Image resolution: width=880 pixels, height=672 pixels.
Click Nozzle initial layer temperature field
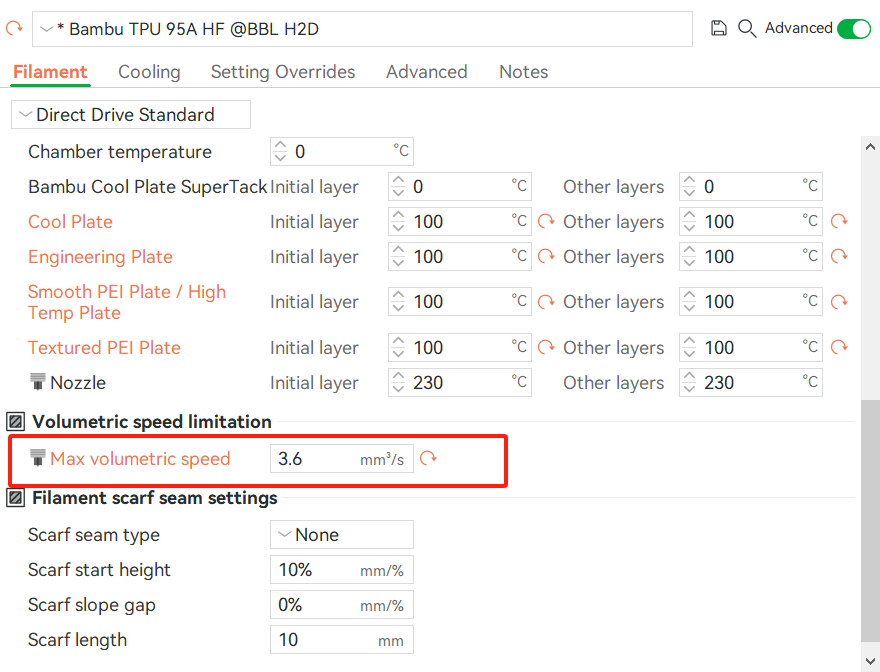460,382
